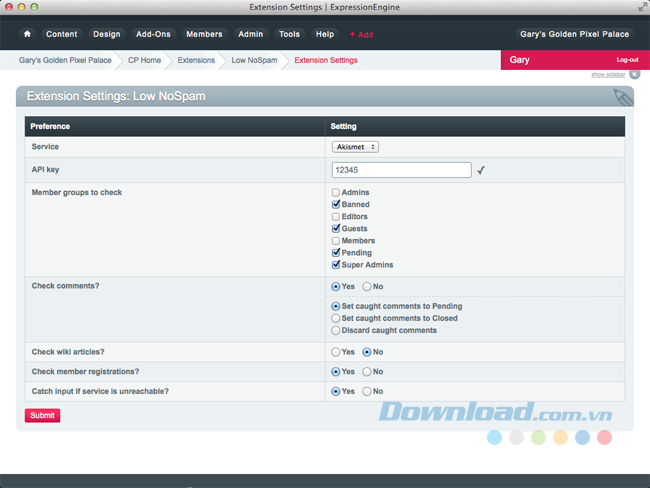Viewport: 650px width, 488px height.
Task: Go to CP Home breadcrumb
Action: click(144, 60)
